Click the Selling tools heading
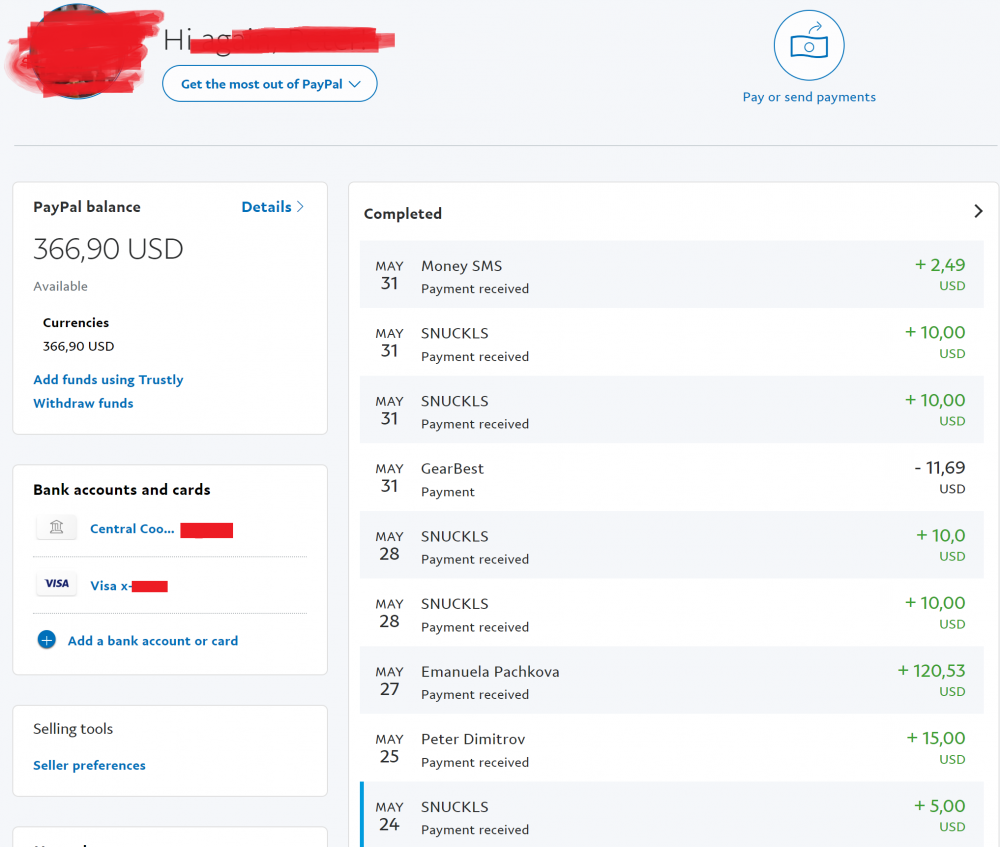The width and height of the screenshot is (1000, 847). (73, 728)
